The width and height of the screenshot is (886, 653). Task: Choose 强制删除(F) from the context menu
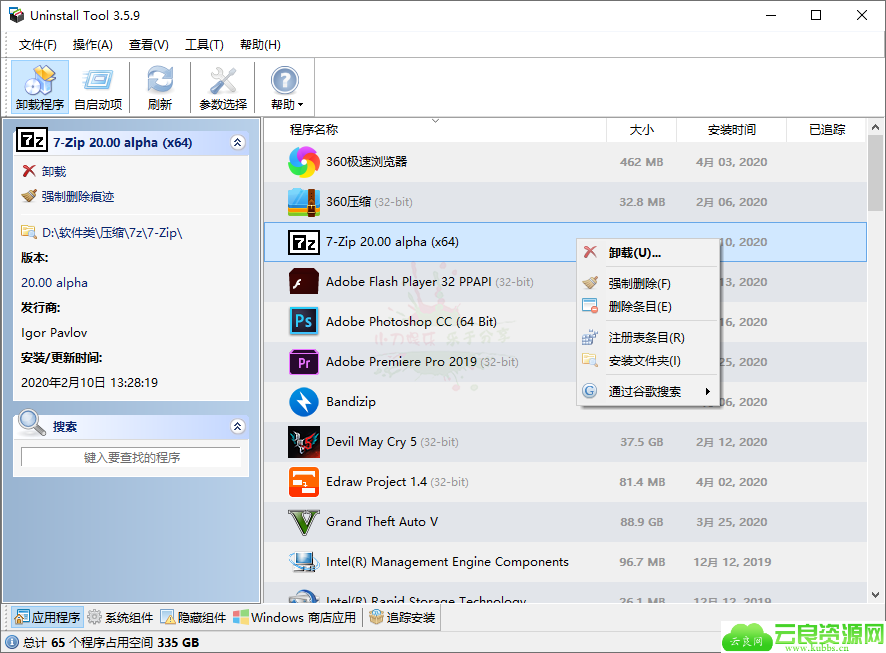click(x=648, y=283)
